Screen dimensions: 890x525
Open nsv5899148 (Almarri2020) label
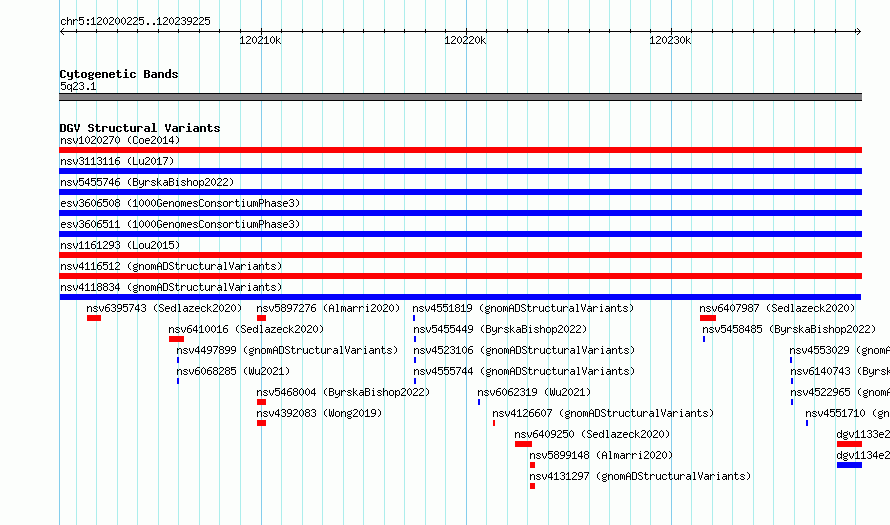601,455
